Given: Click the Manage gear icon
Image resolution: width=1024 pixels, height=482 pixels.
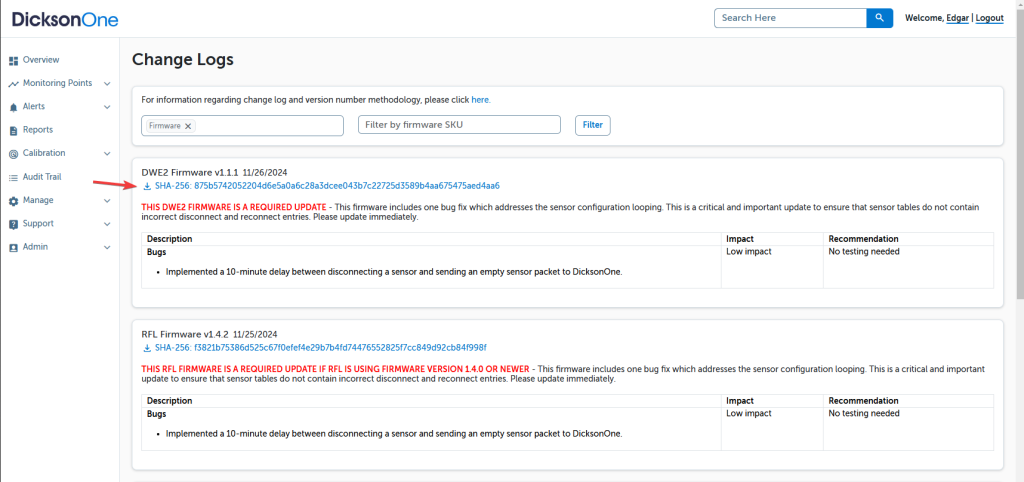Looking at the screenshot, I should [x=14, y=201].
